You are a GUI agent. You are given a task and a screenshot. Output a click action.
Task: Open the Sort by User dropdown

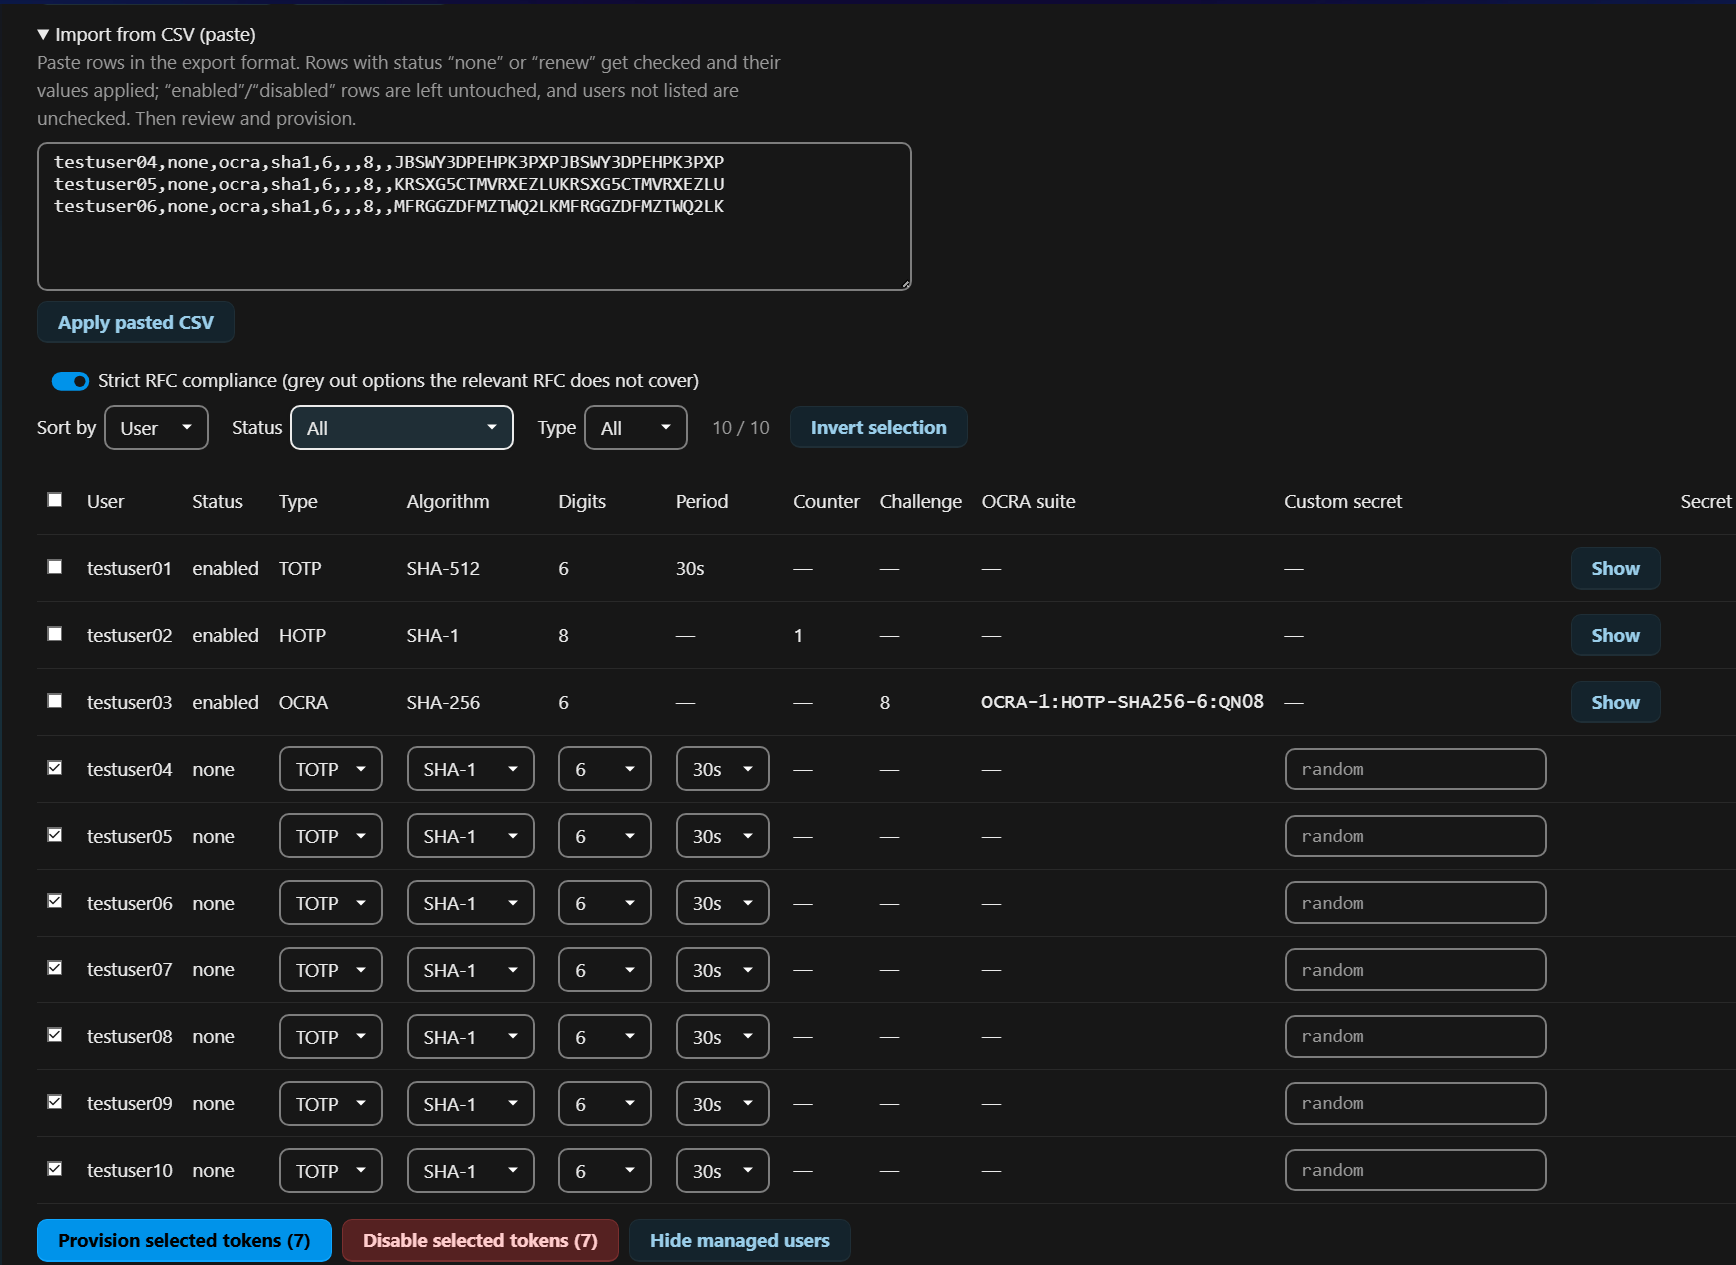click(156, 428)
